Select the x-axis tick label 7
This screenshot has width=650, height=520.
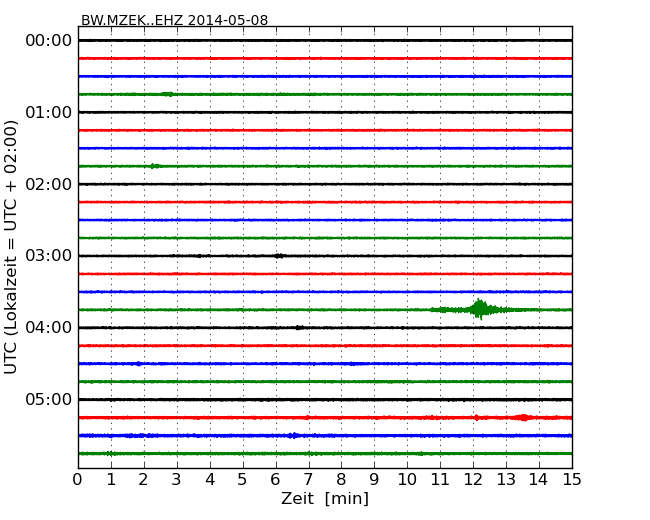308,479
